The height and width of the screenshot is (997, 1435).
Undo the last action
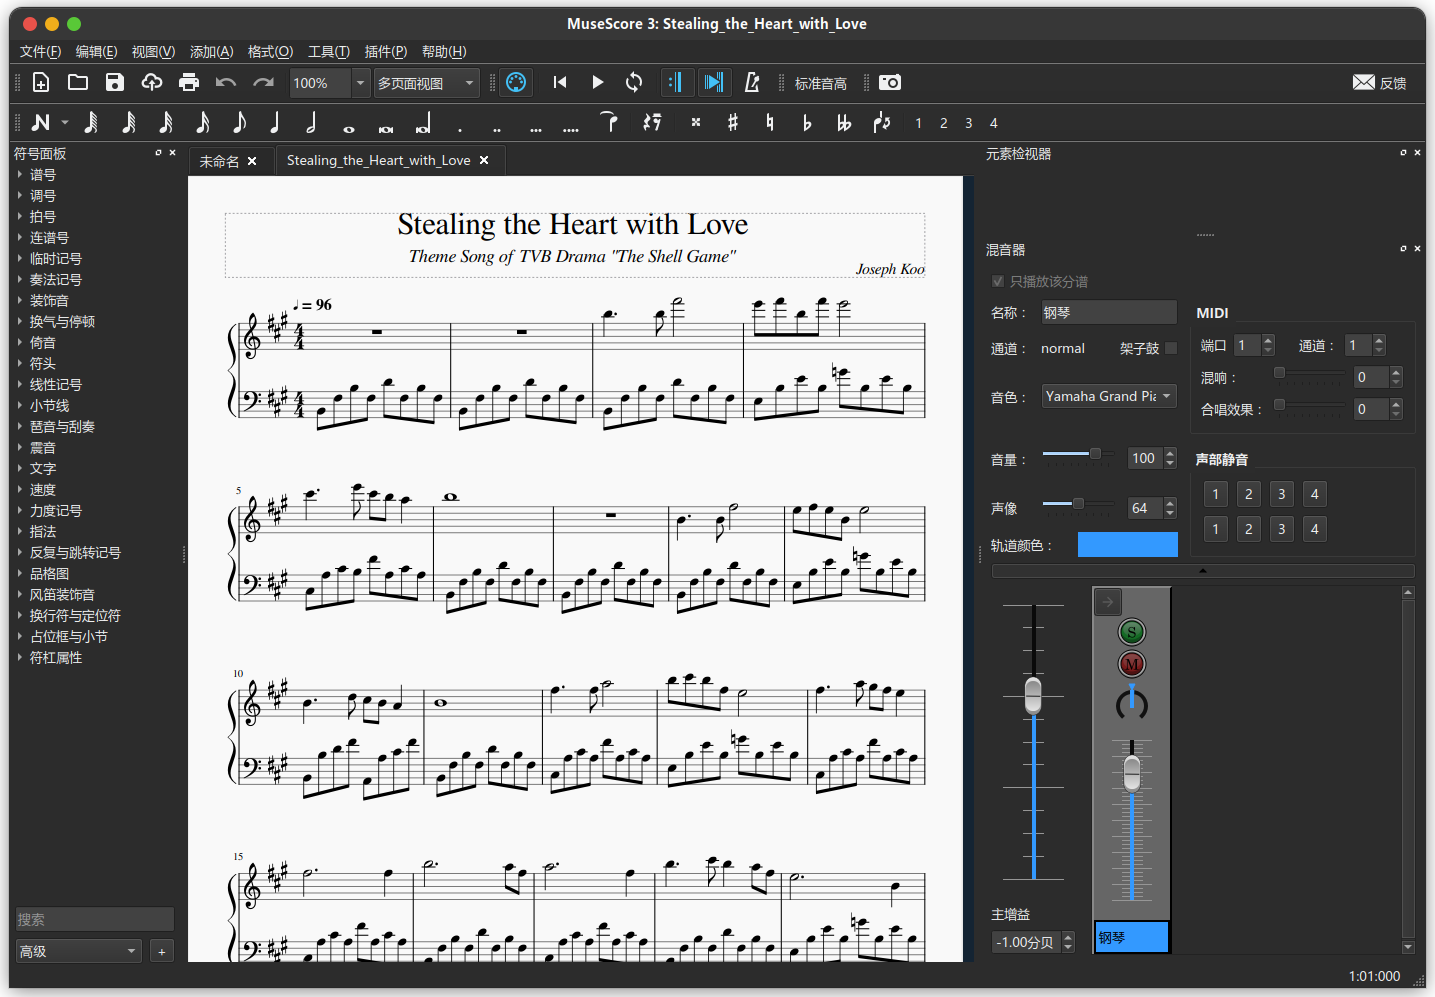[226, 83]
